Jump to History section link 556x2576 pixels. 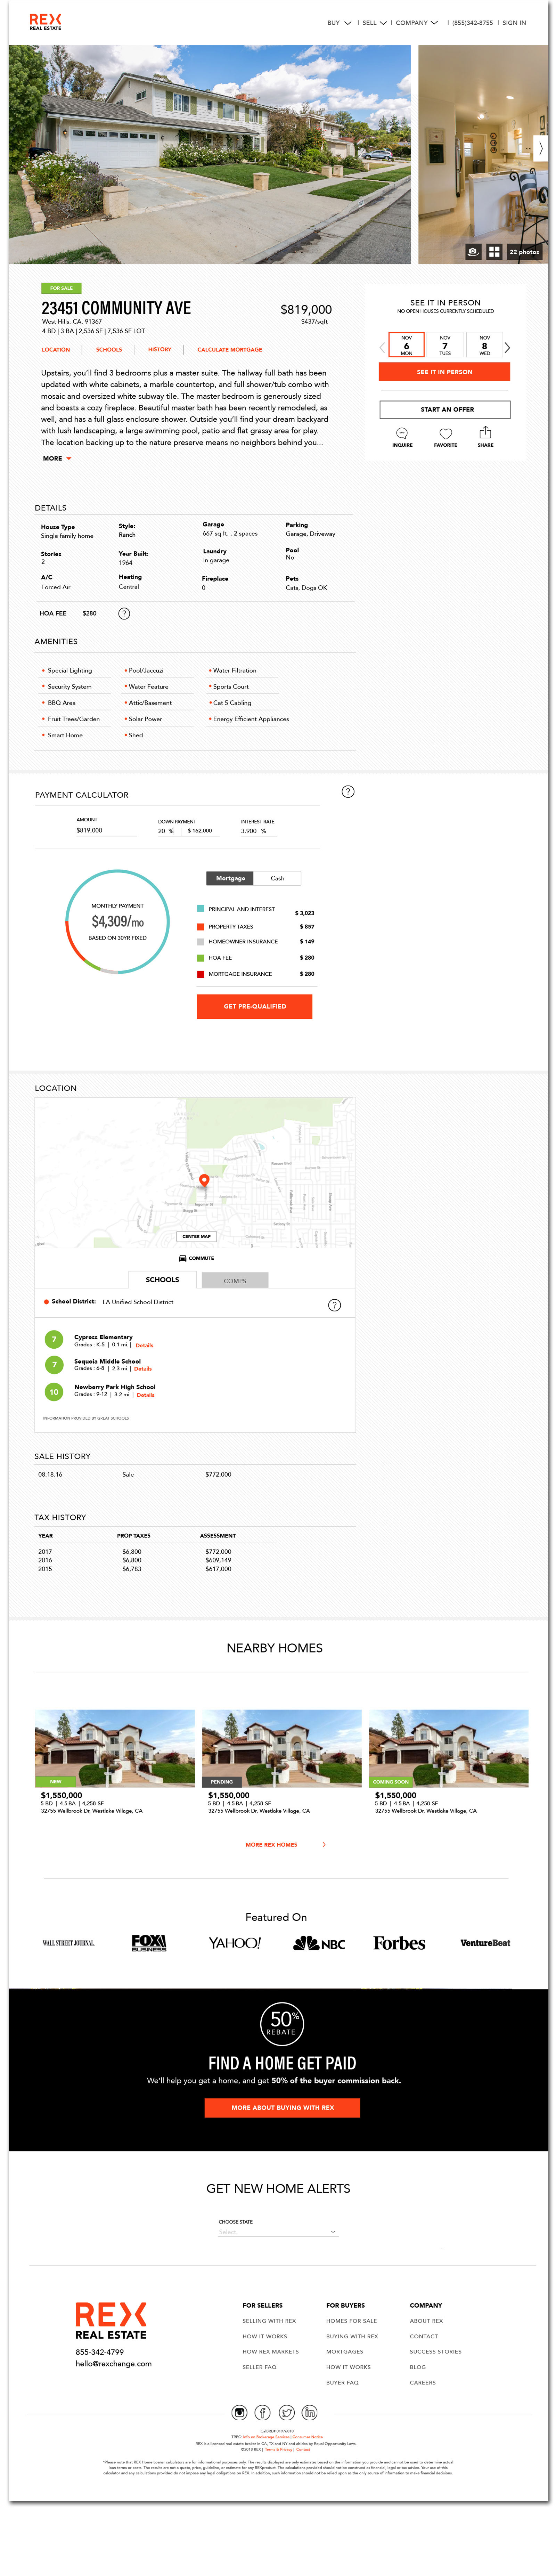pyautogui.click(x=160, y=350)
